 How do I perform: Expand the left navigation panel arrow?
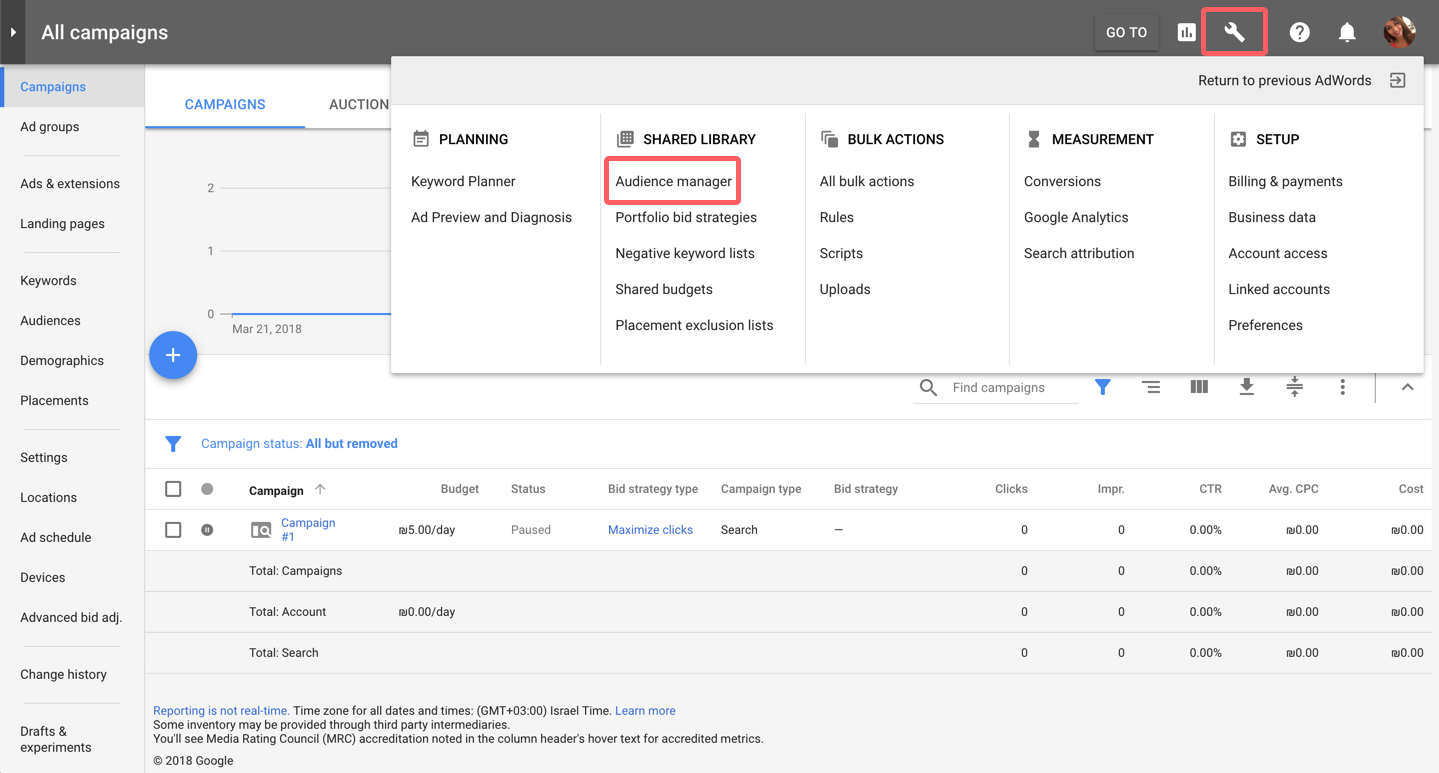[x=13, y=32]
